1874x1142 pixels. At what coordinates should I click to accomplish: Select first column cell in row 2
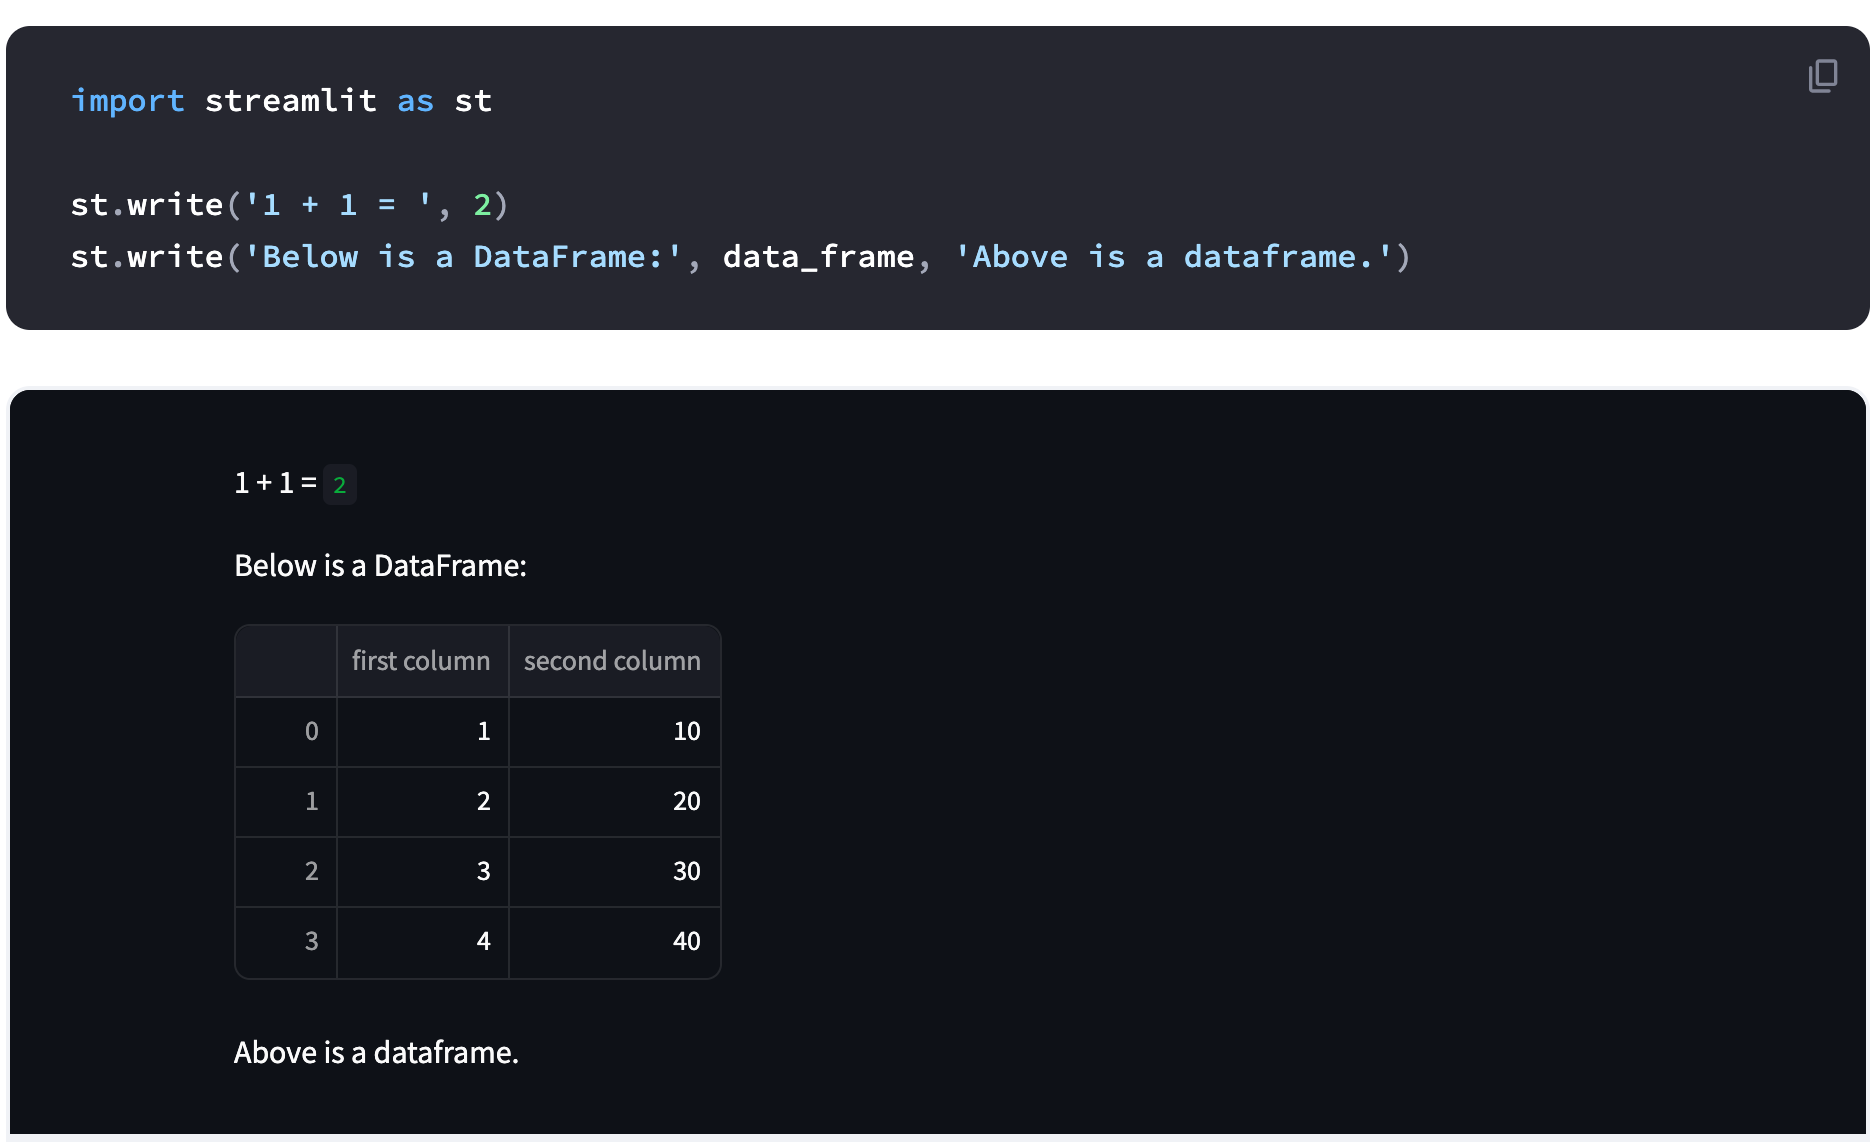[422, 872]
